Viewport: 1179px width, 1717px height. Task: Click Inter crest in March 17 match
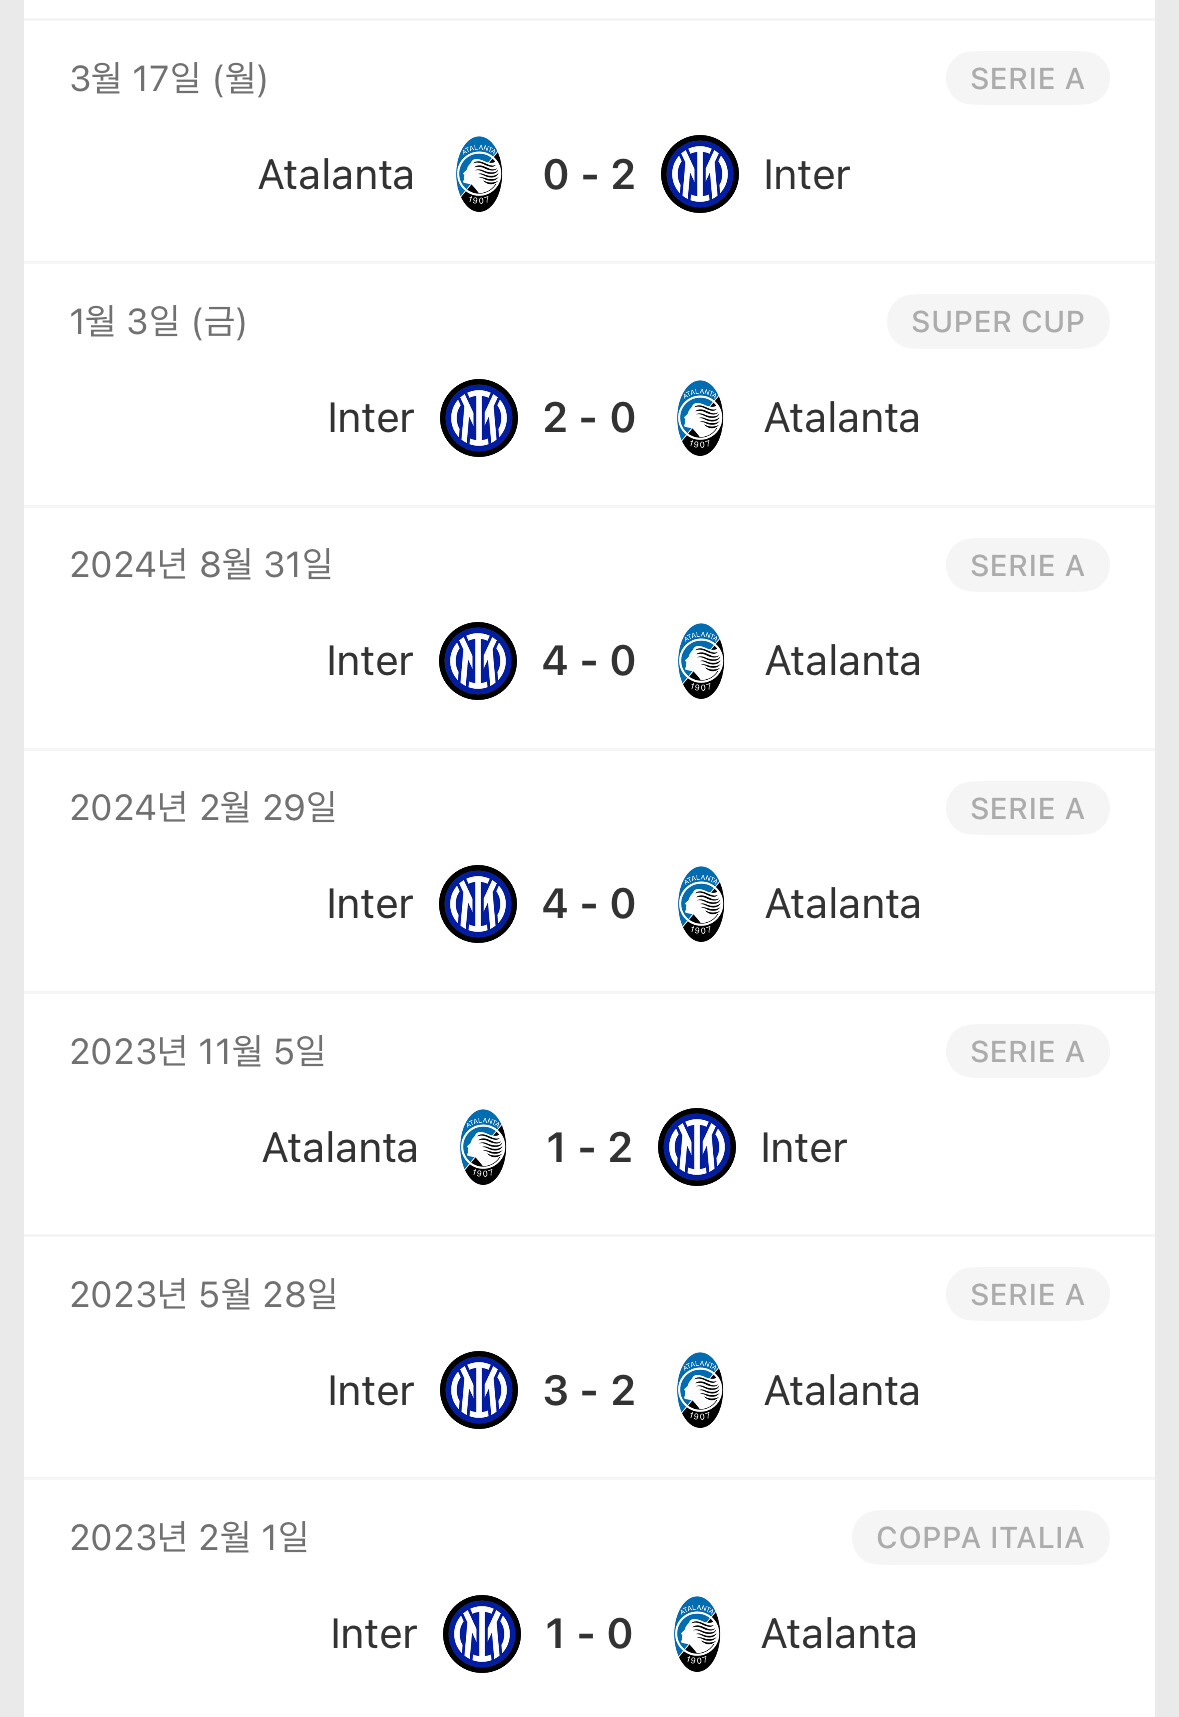(699, 175)
